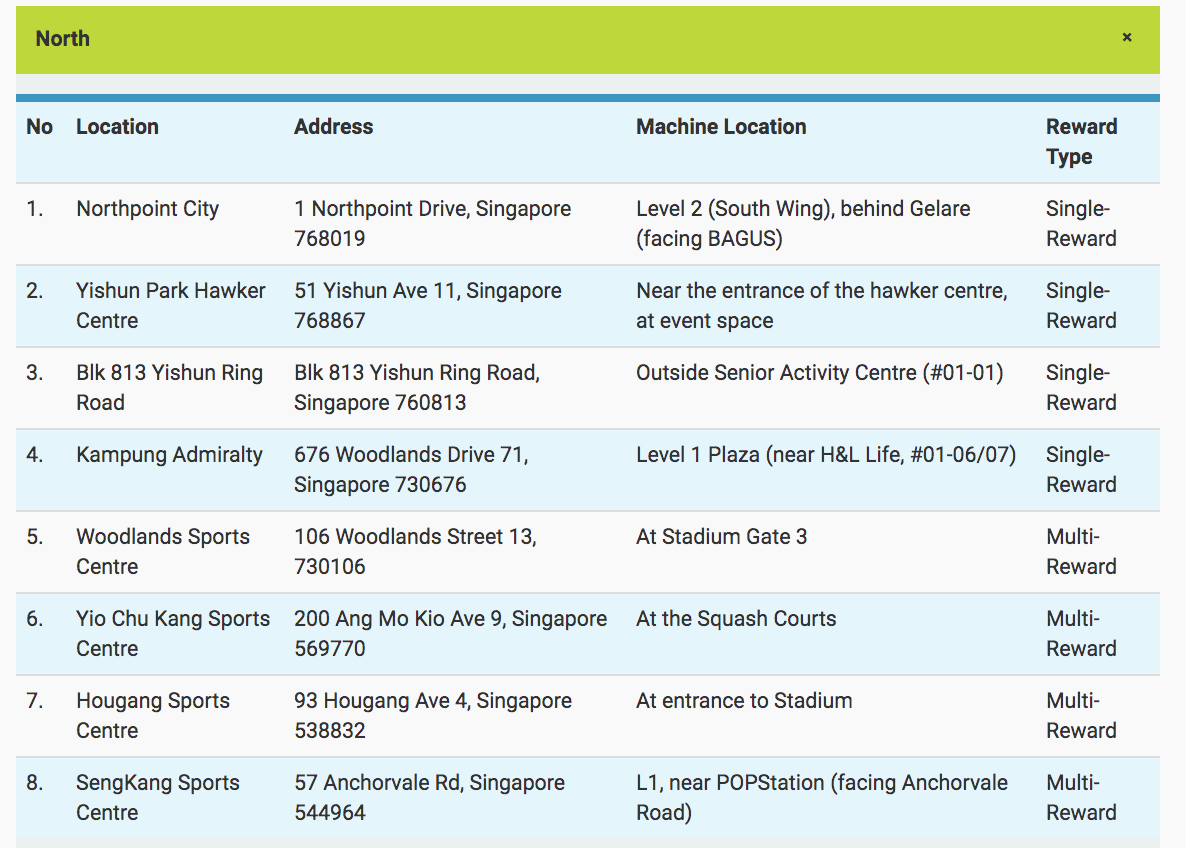The height and width of the screenshot is (848, 1186).
Task: Click the Address column header
Action: point(334,126)
